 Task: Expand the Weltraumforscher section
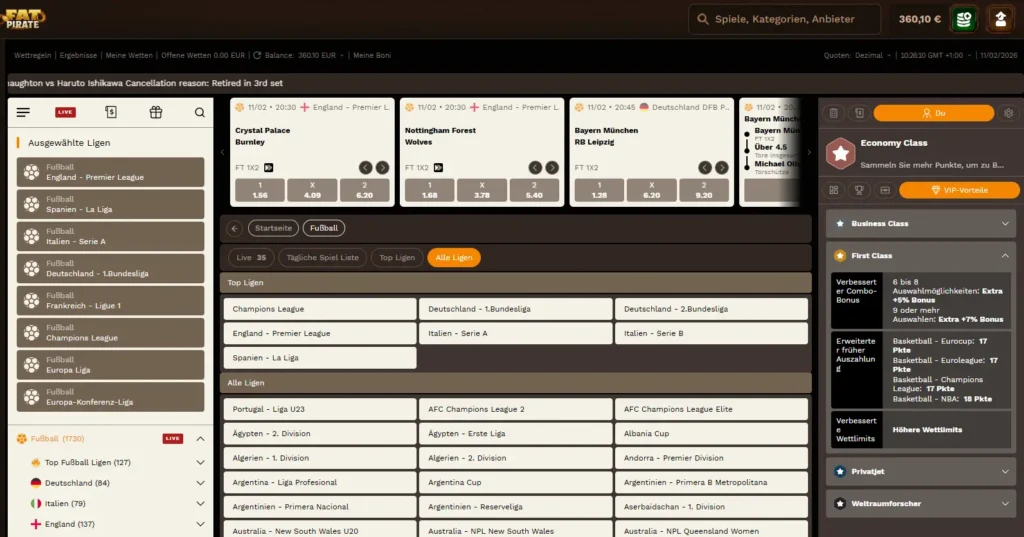[x=921, y=504]
